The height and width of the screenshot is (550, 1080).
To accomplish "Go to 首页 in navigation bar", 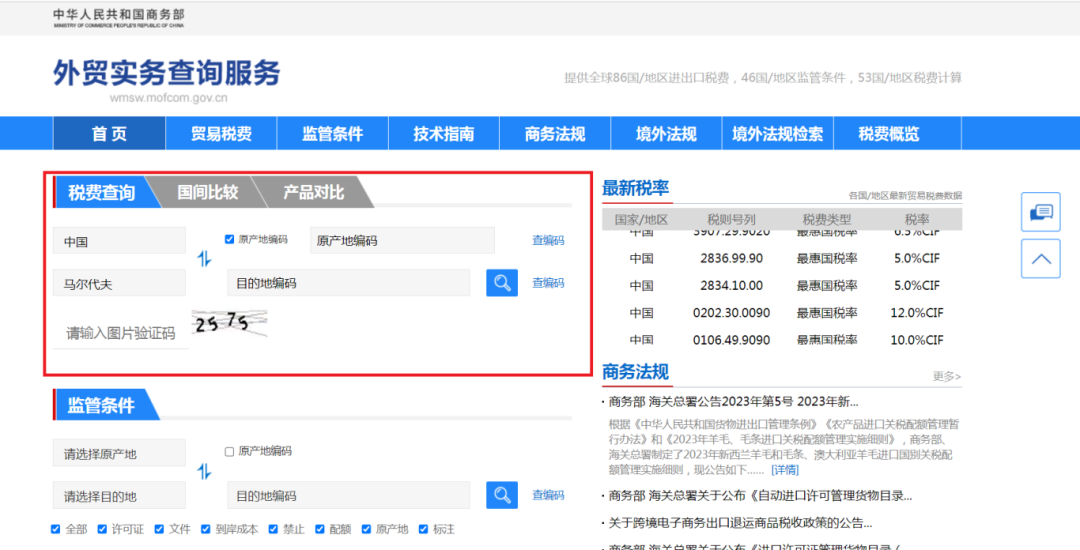I will pos(110,134).
